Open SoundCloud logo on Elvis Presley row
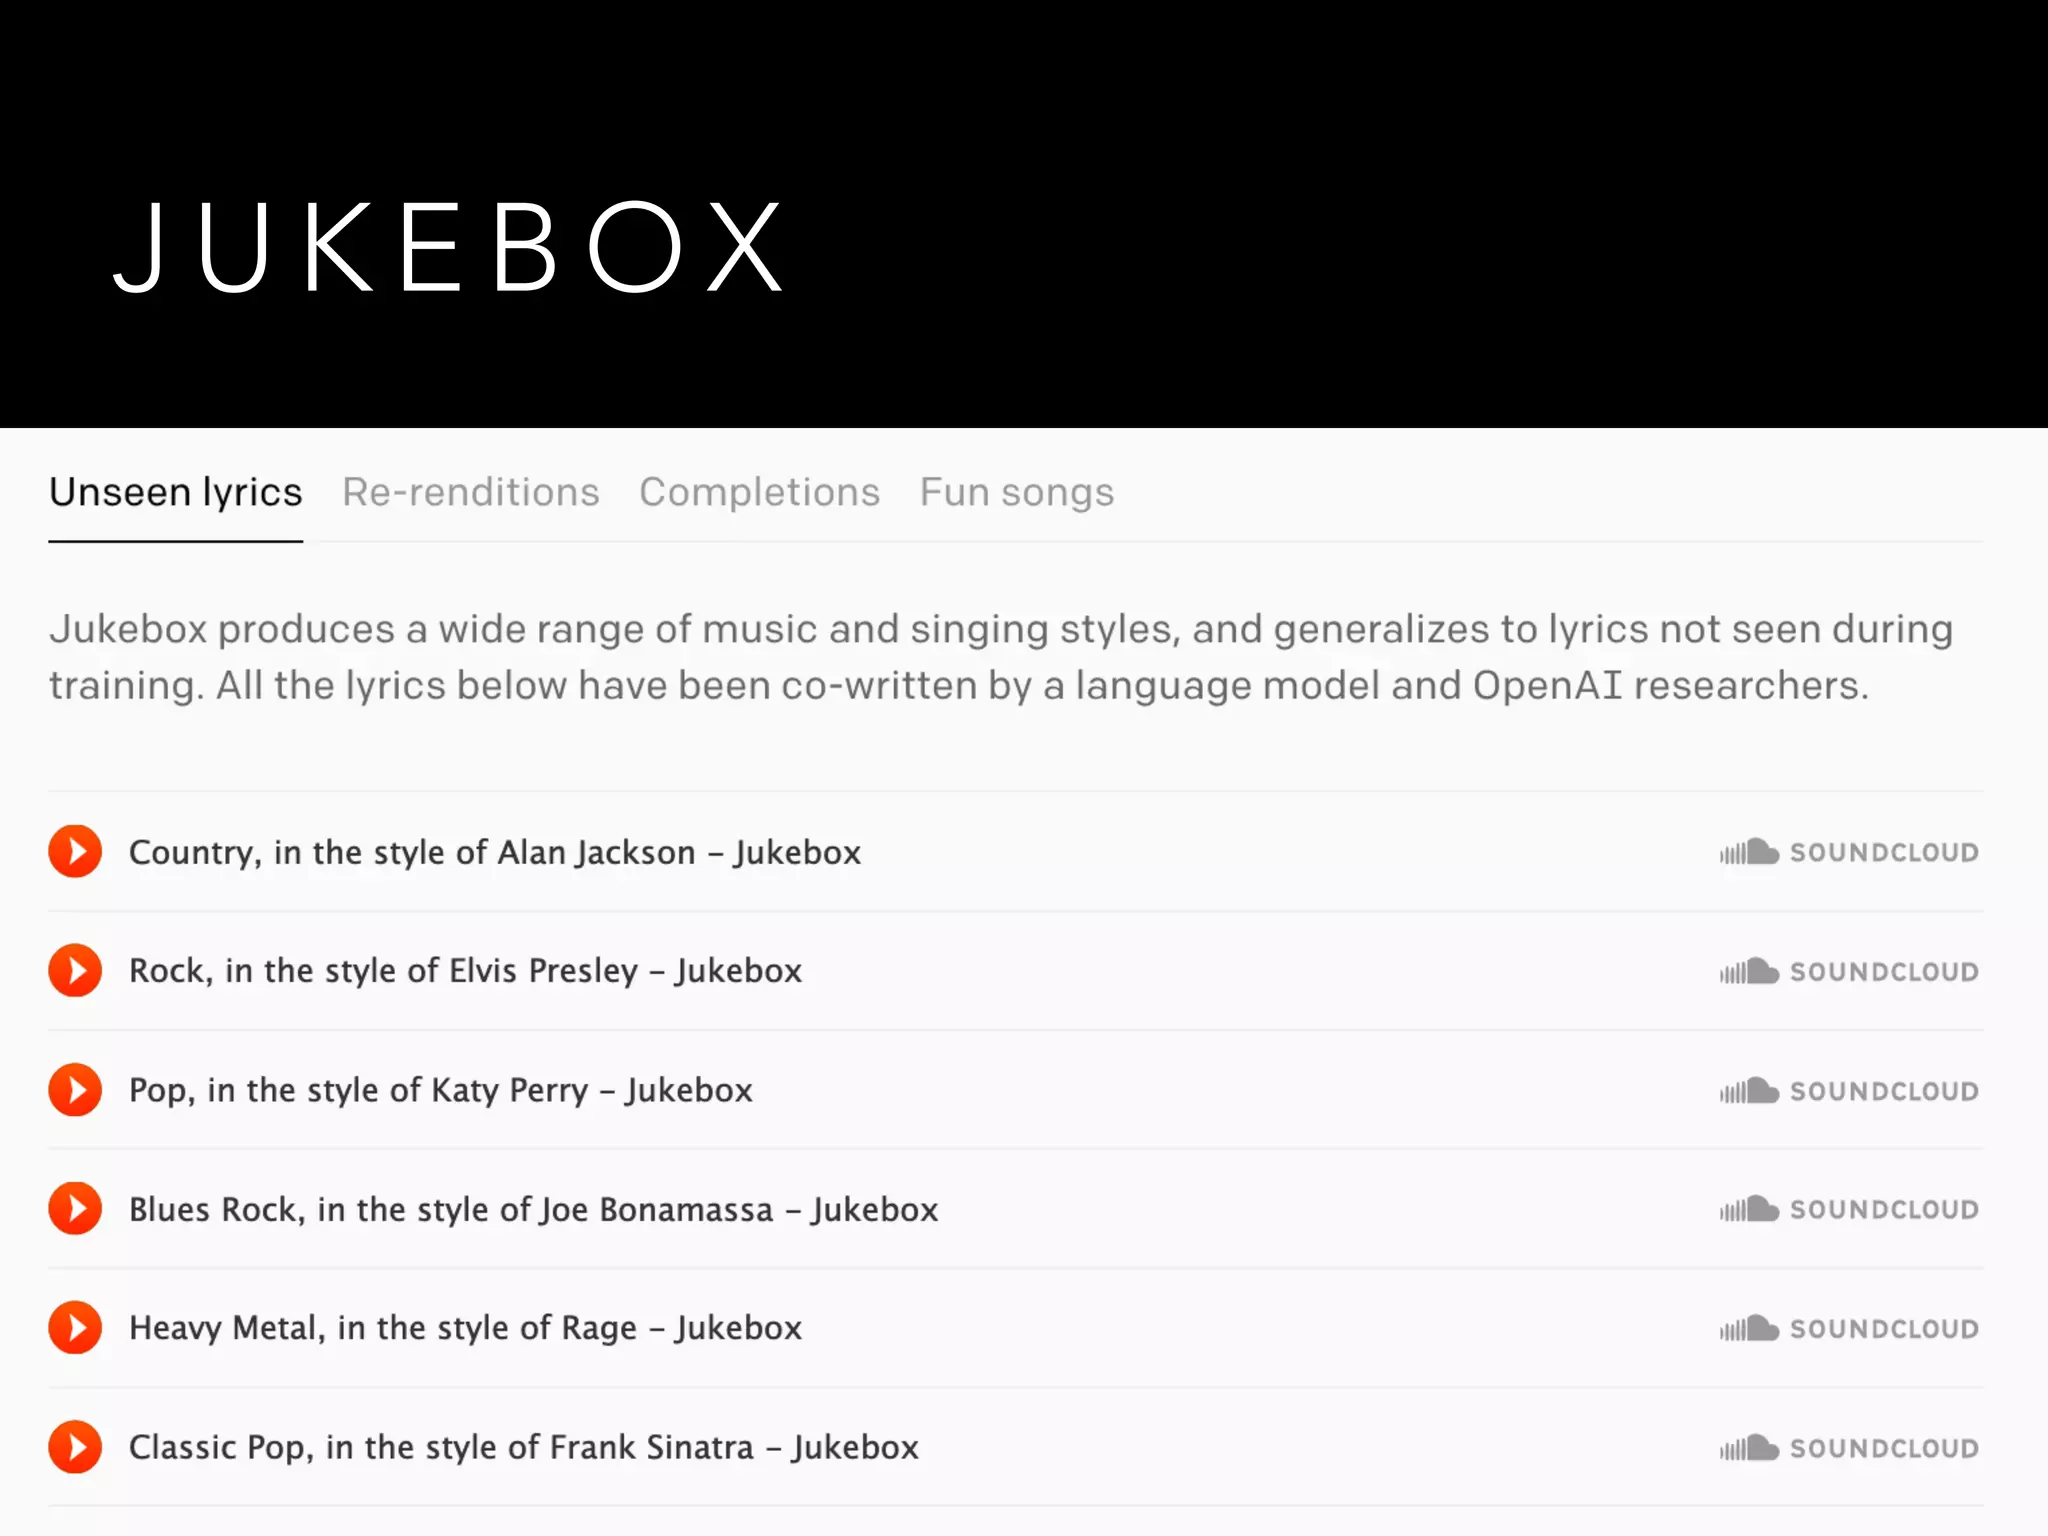This screenshot has width=2048, height=1536. 1848,972
